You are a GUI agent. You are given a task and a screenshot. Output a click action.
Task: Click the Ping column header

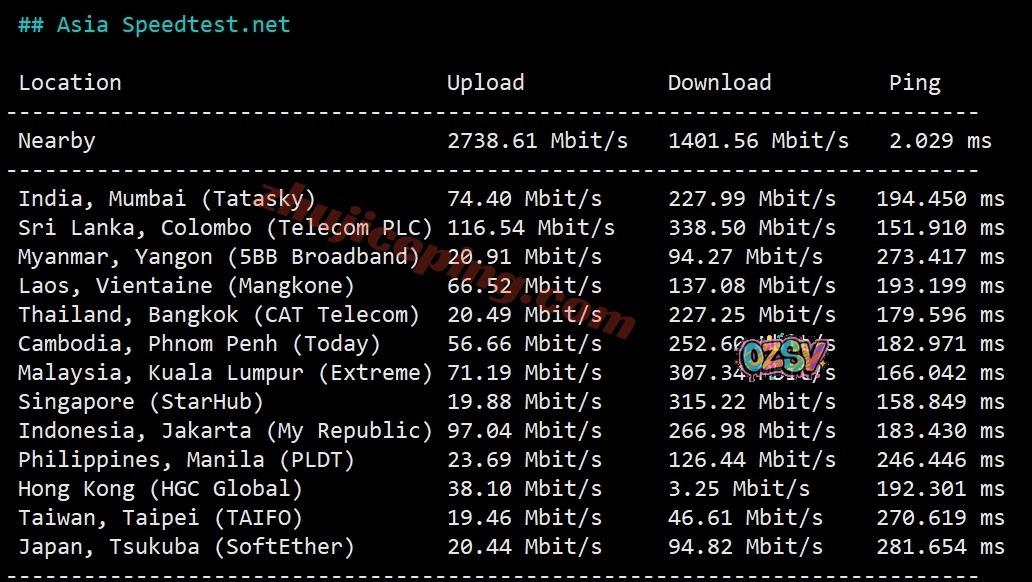click(x=914, y=83)
